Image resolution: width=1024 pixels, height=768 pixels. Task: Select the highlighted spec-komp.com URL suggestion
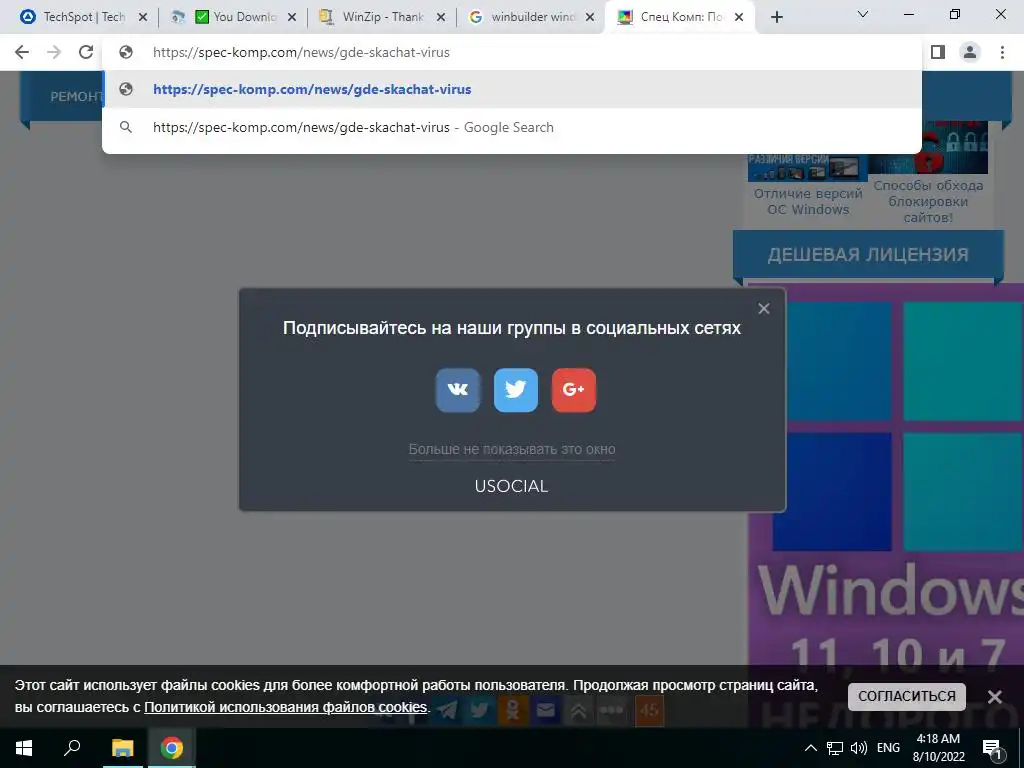point(512,89)
